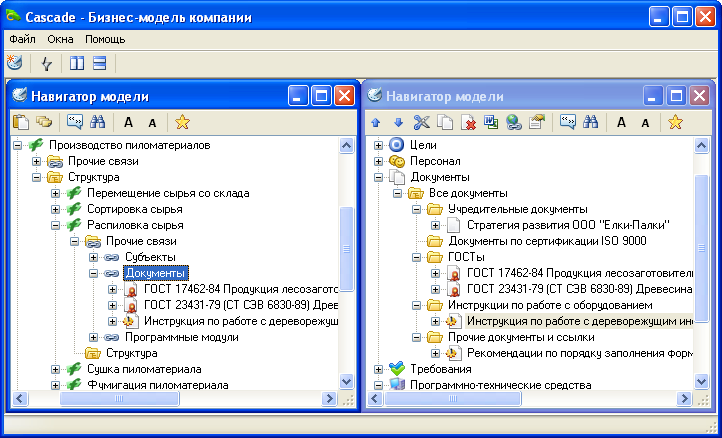Select Учредительные документы folder
This screenshot has width=722, height=438.
pyautogui.click(x=518, y=209)
